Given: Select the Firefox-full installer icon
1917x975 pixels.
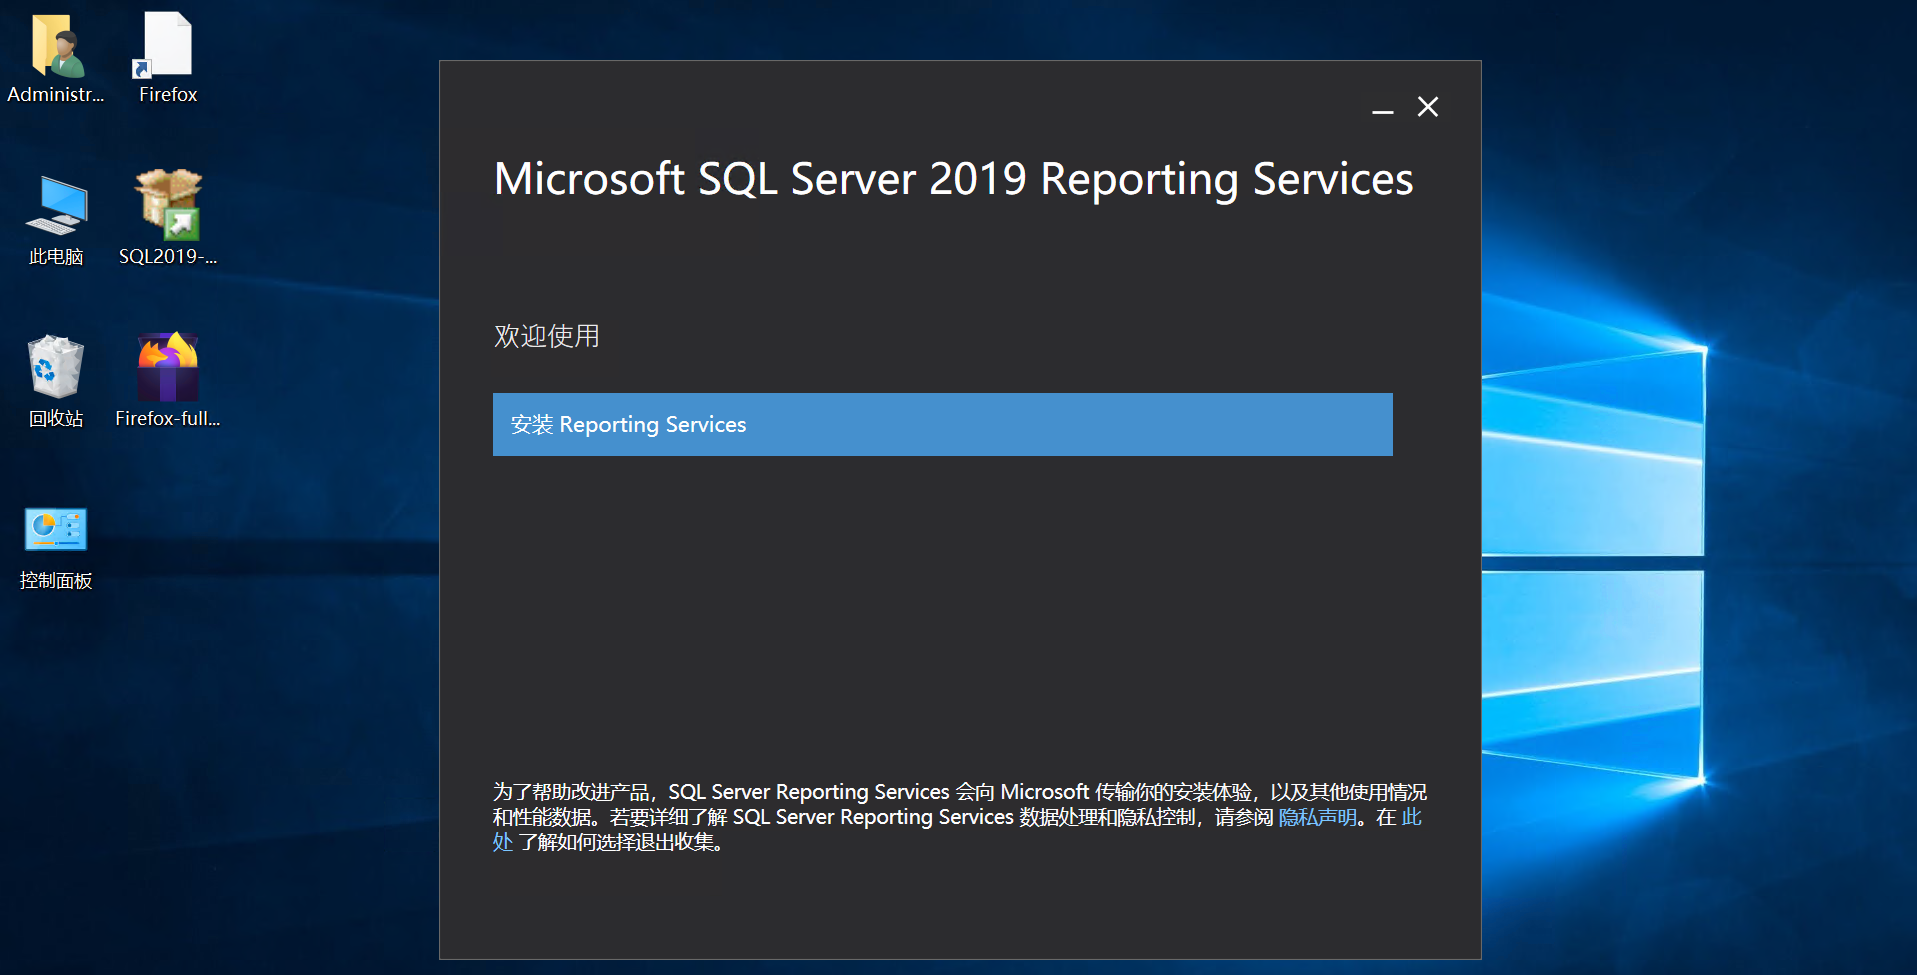Looking at the screenshot, I should coord(168,367).
